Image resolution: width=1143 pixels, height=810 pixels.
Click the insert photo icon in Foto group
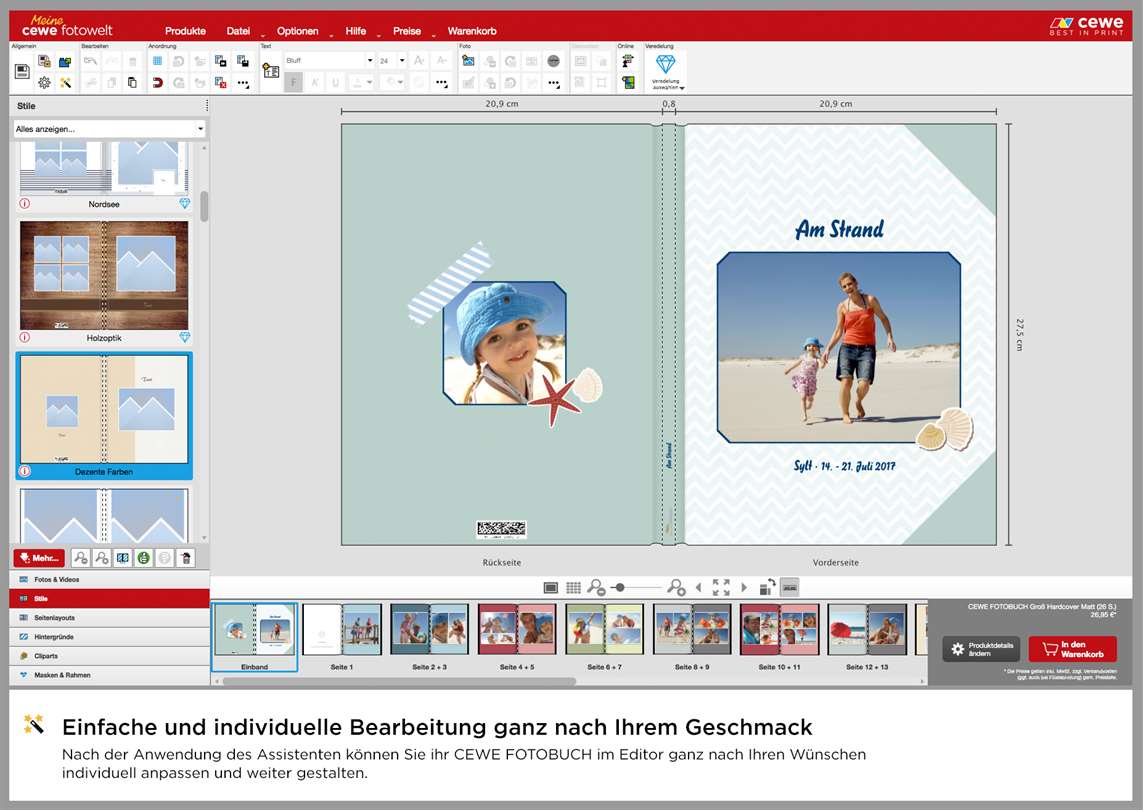pyautogui.click(x=468, y=61)
